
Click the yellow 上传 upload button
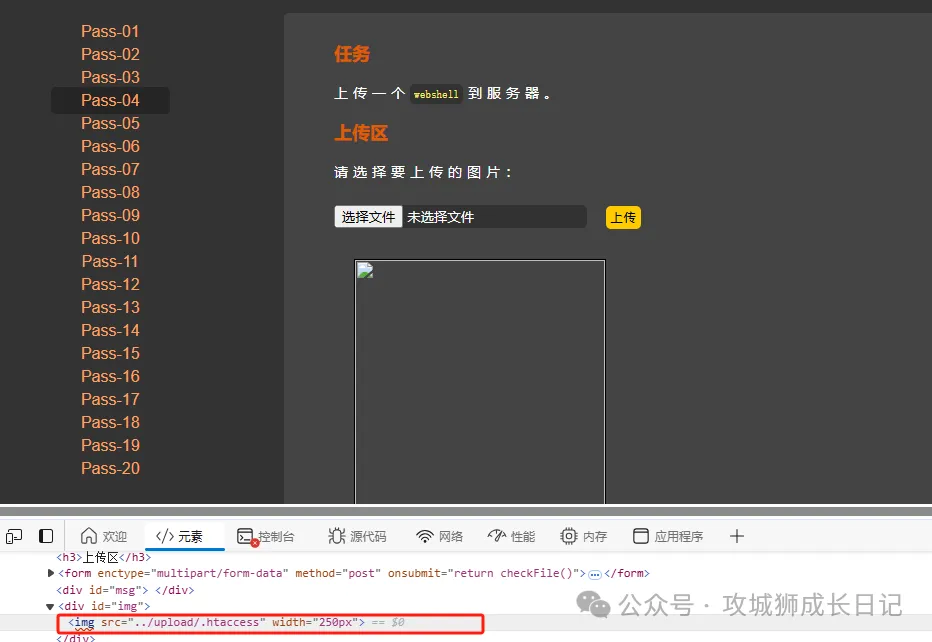point(623,218)
